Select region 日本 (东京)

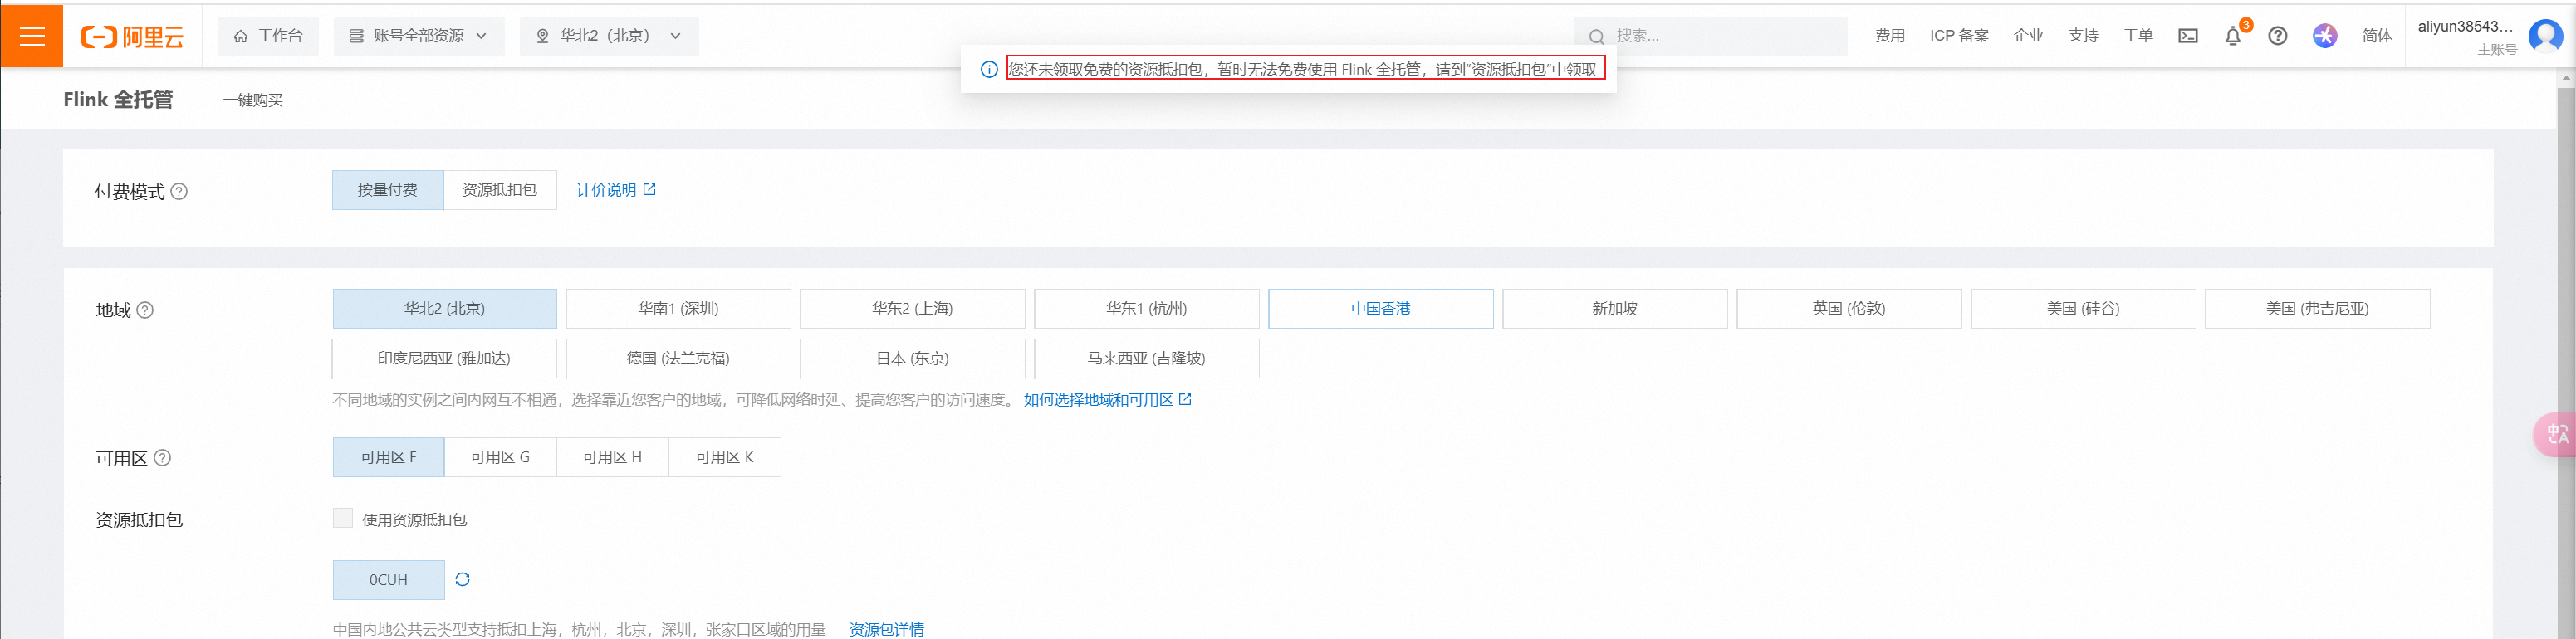(x=913, y=359)
